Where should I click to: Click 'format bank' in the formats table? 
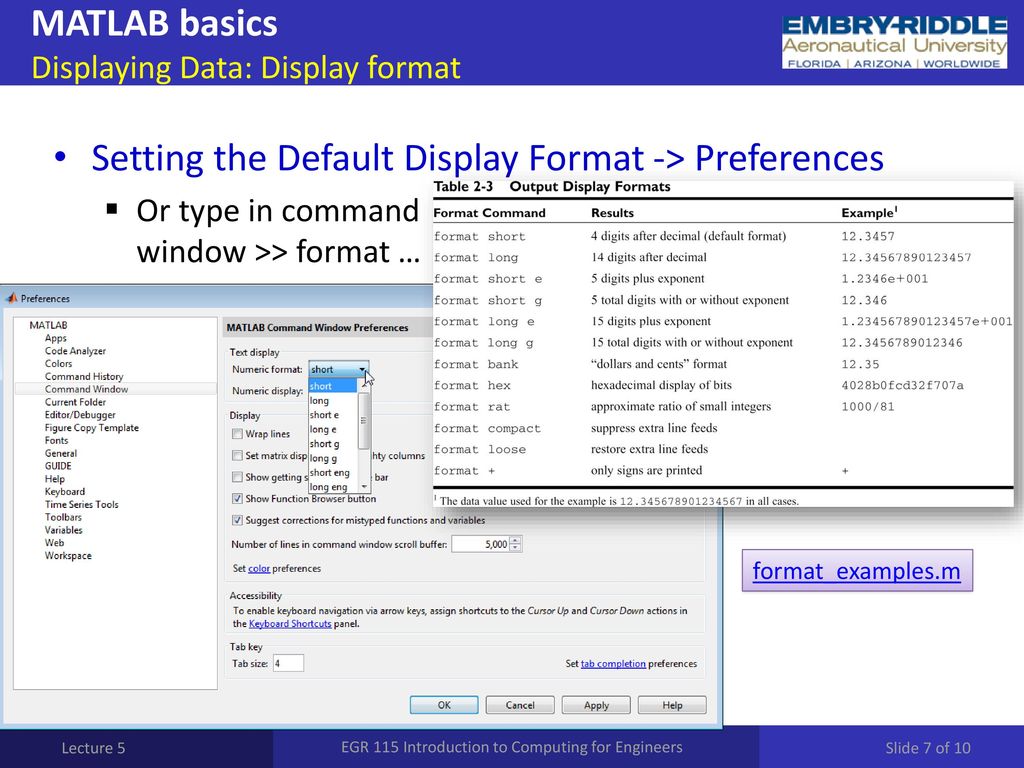tap(475, 364)
